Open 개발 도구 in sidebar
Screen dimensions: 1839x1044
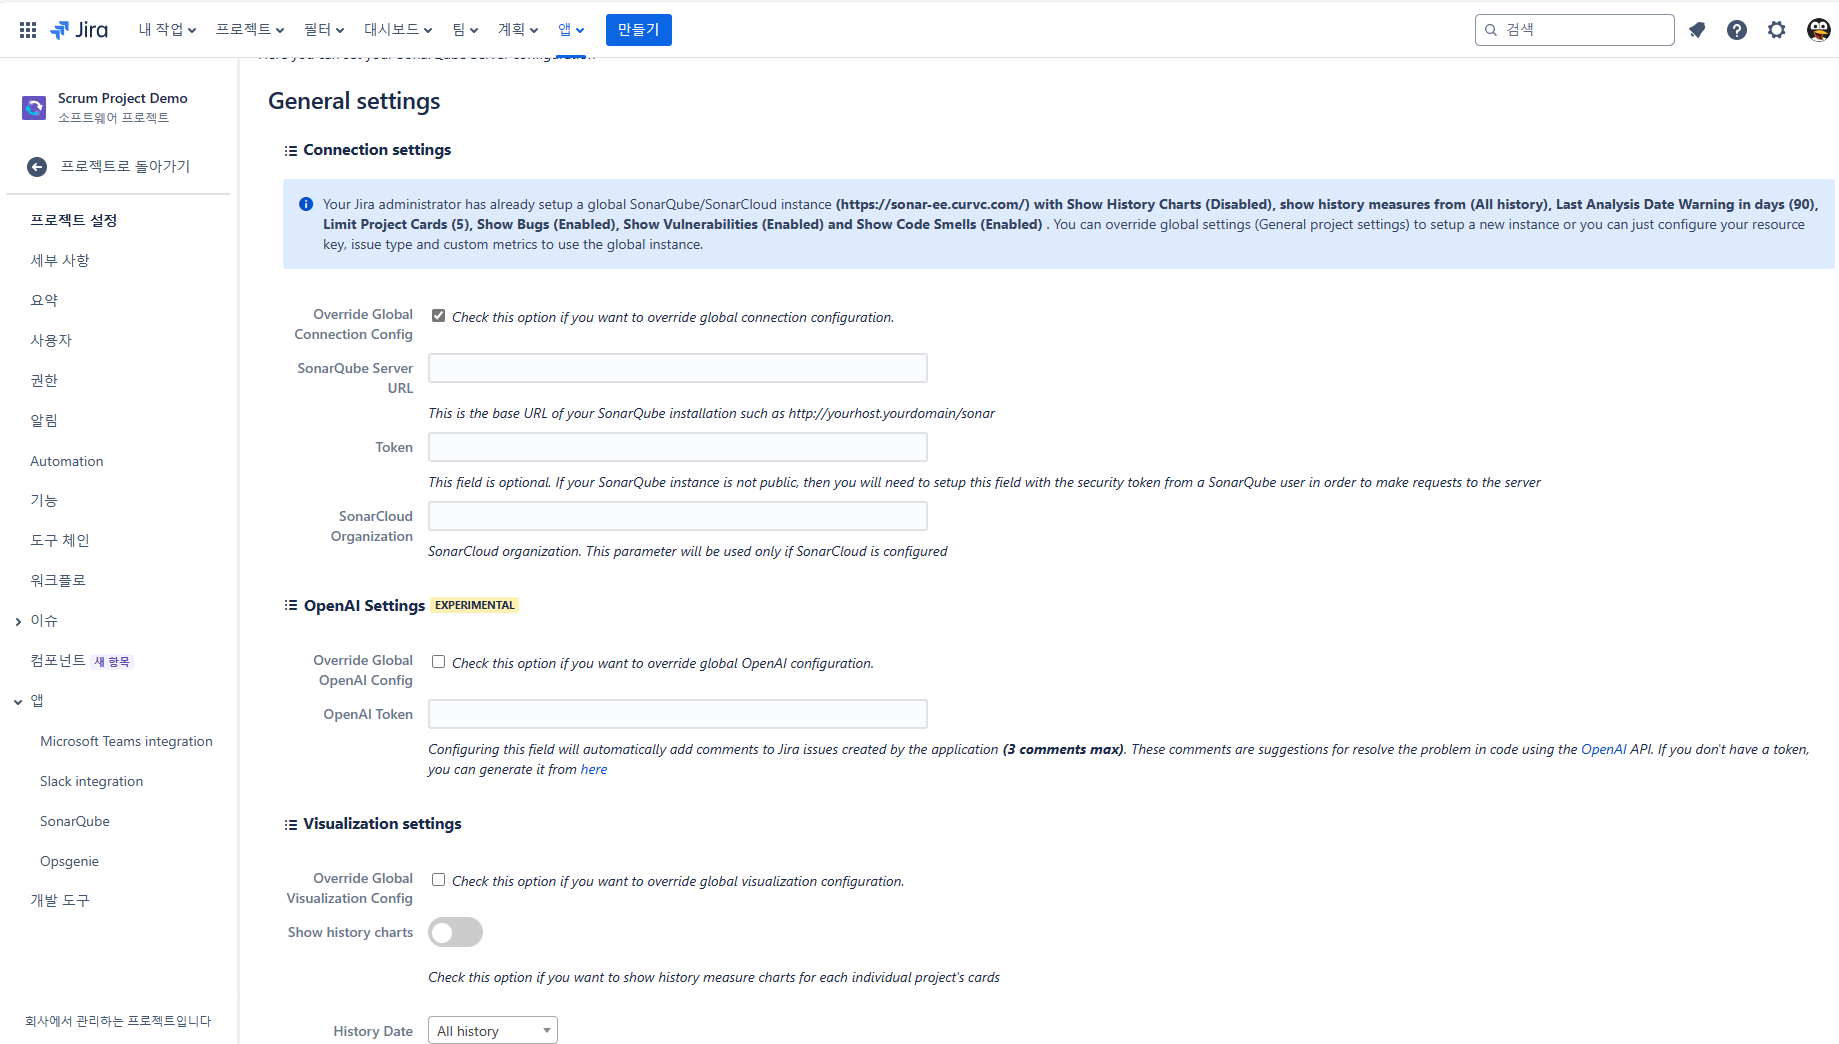click(x=60, y=900)
